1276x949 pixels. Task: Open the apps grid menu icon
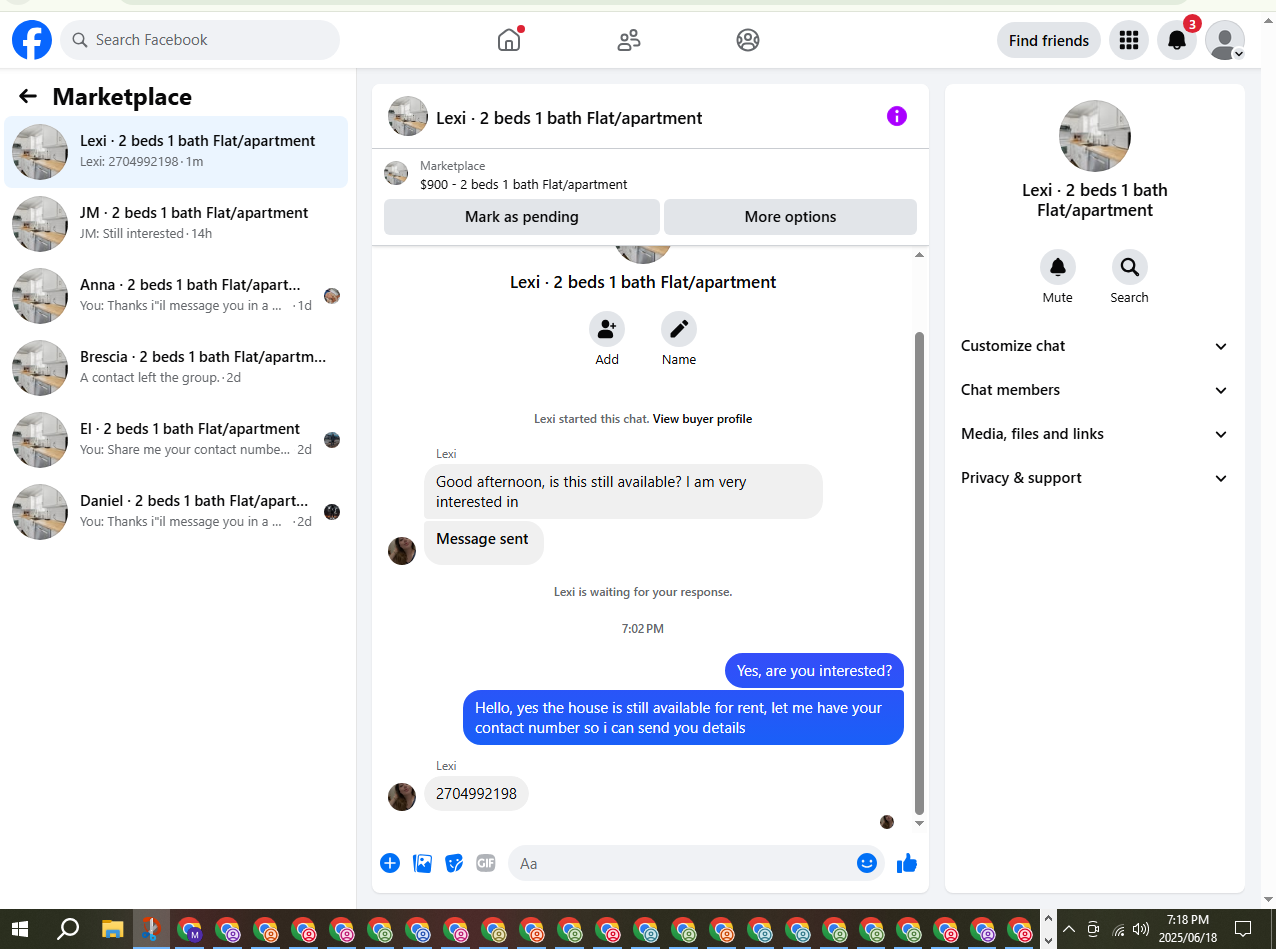click(1129, 40)
